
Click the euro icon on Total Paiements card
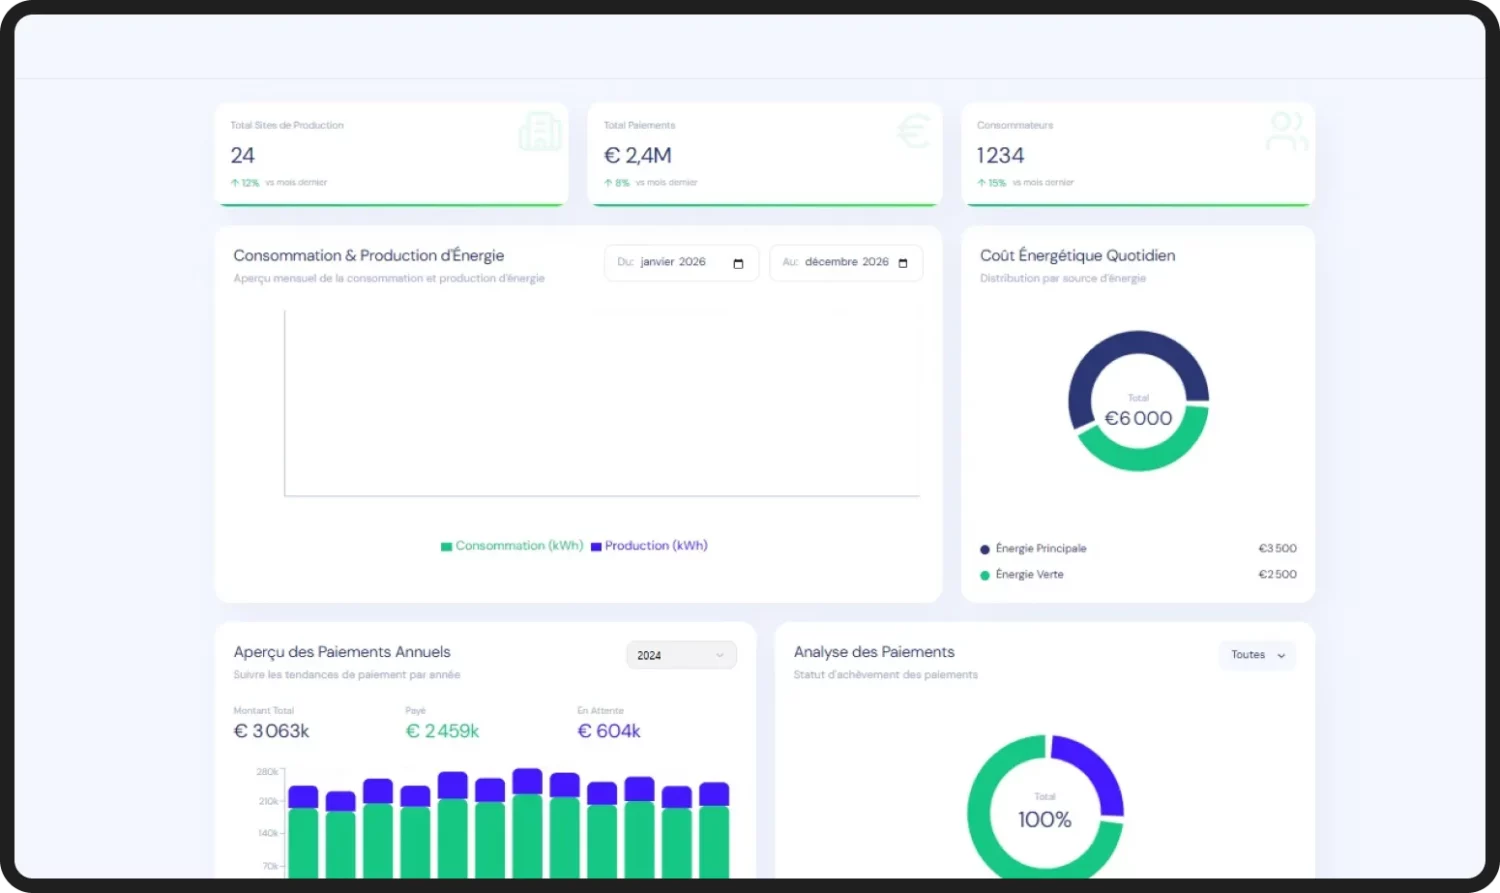point(913,131)
